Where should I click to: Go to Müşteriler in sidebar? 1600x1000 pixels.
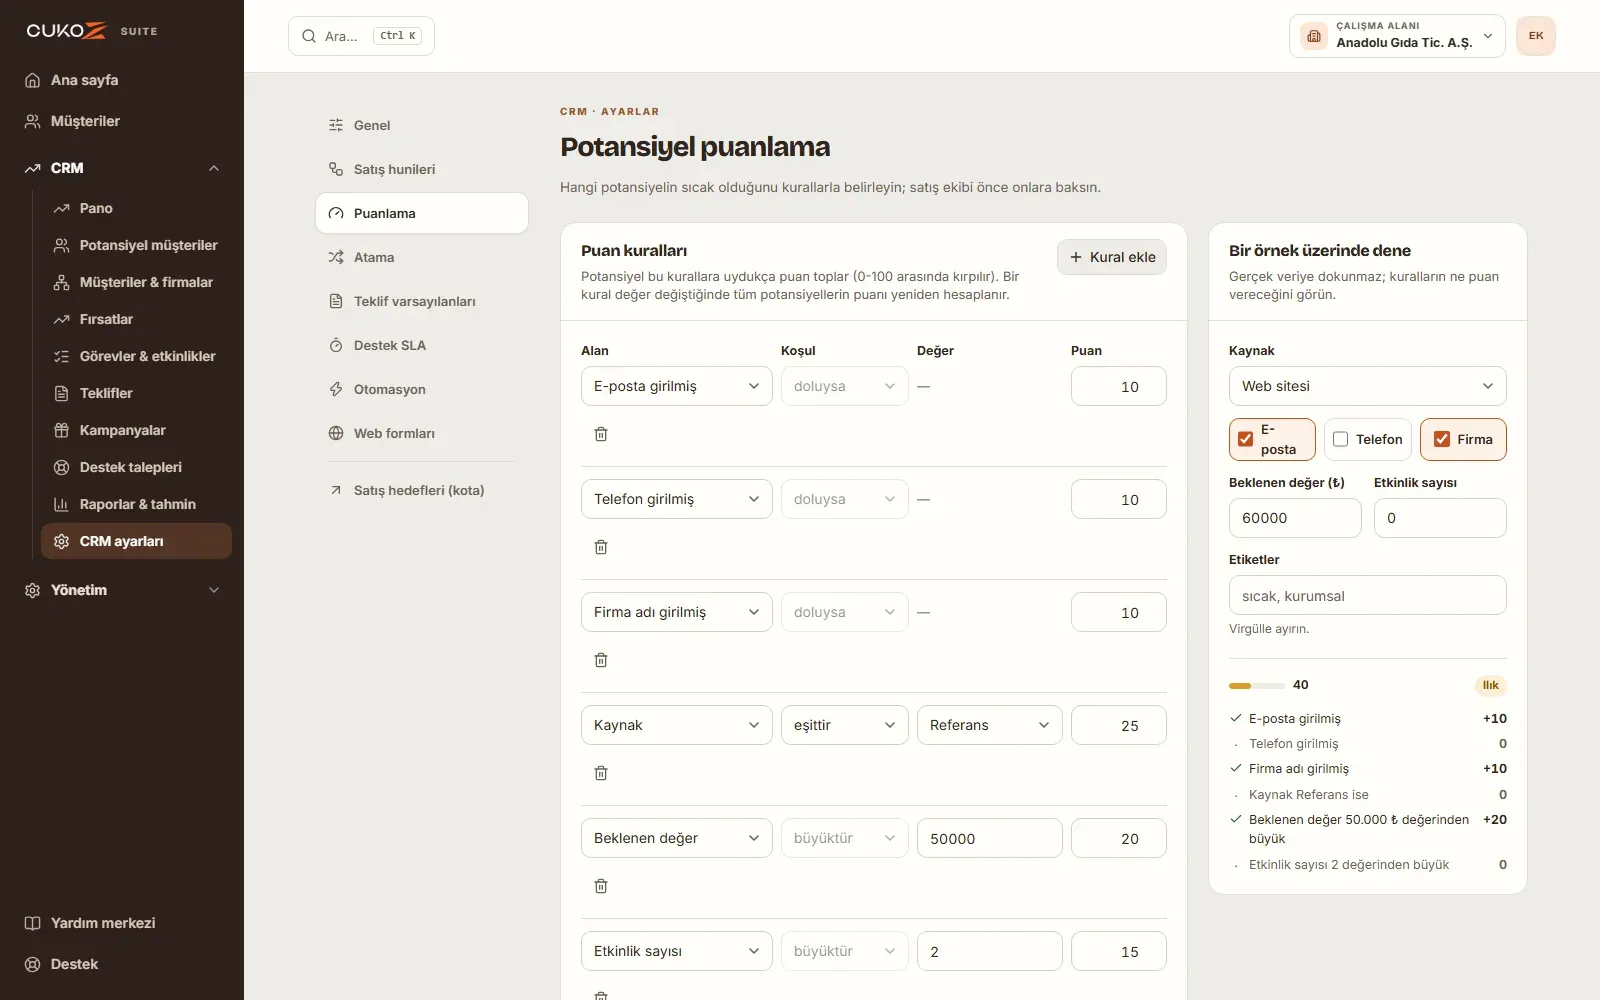point(122,121)
